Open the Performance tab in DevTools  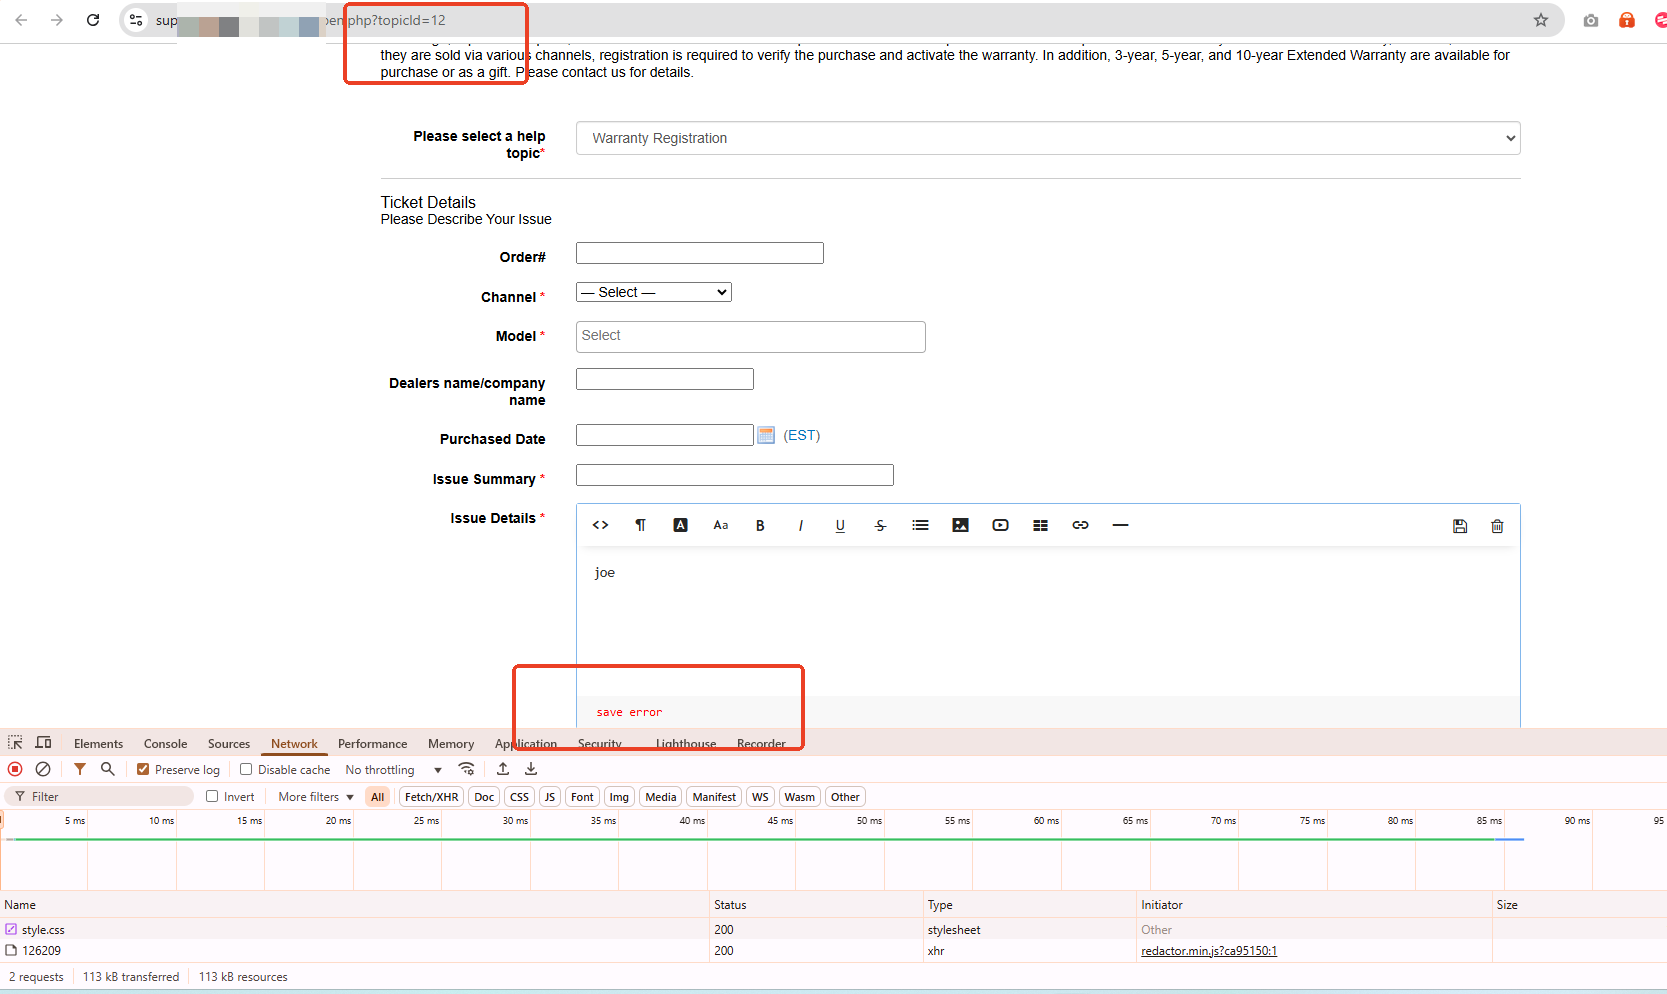[372, 744]
